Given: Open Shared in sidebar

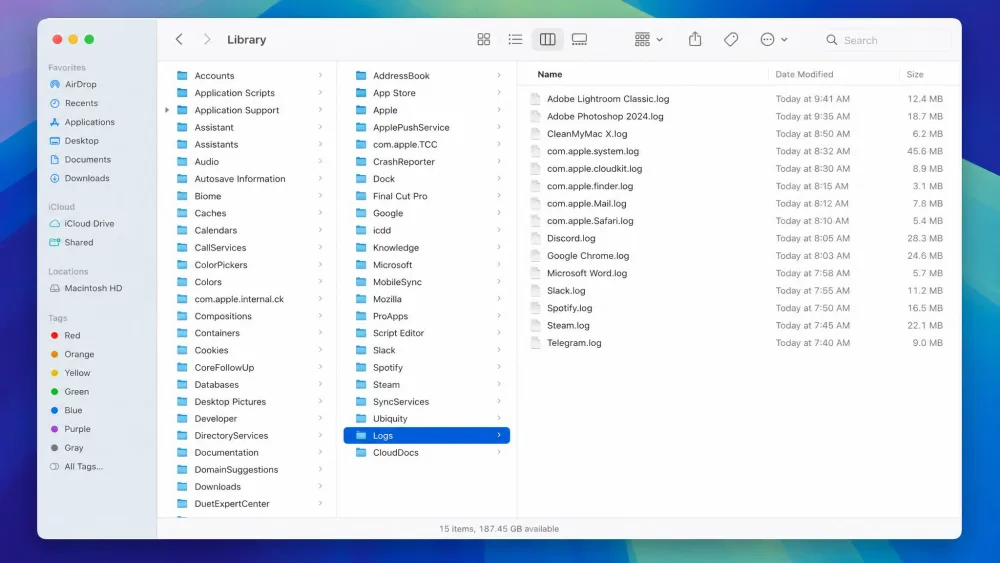Looking at the screenshot, I should [x=78, y=242].
